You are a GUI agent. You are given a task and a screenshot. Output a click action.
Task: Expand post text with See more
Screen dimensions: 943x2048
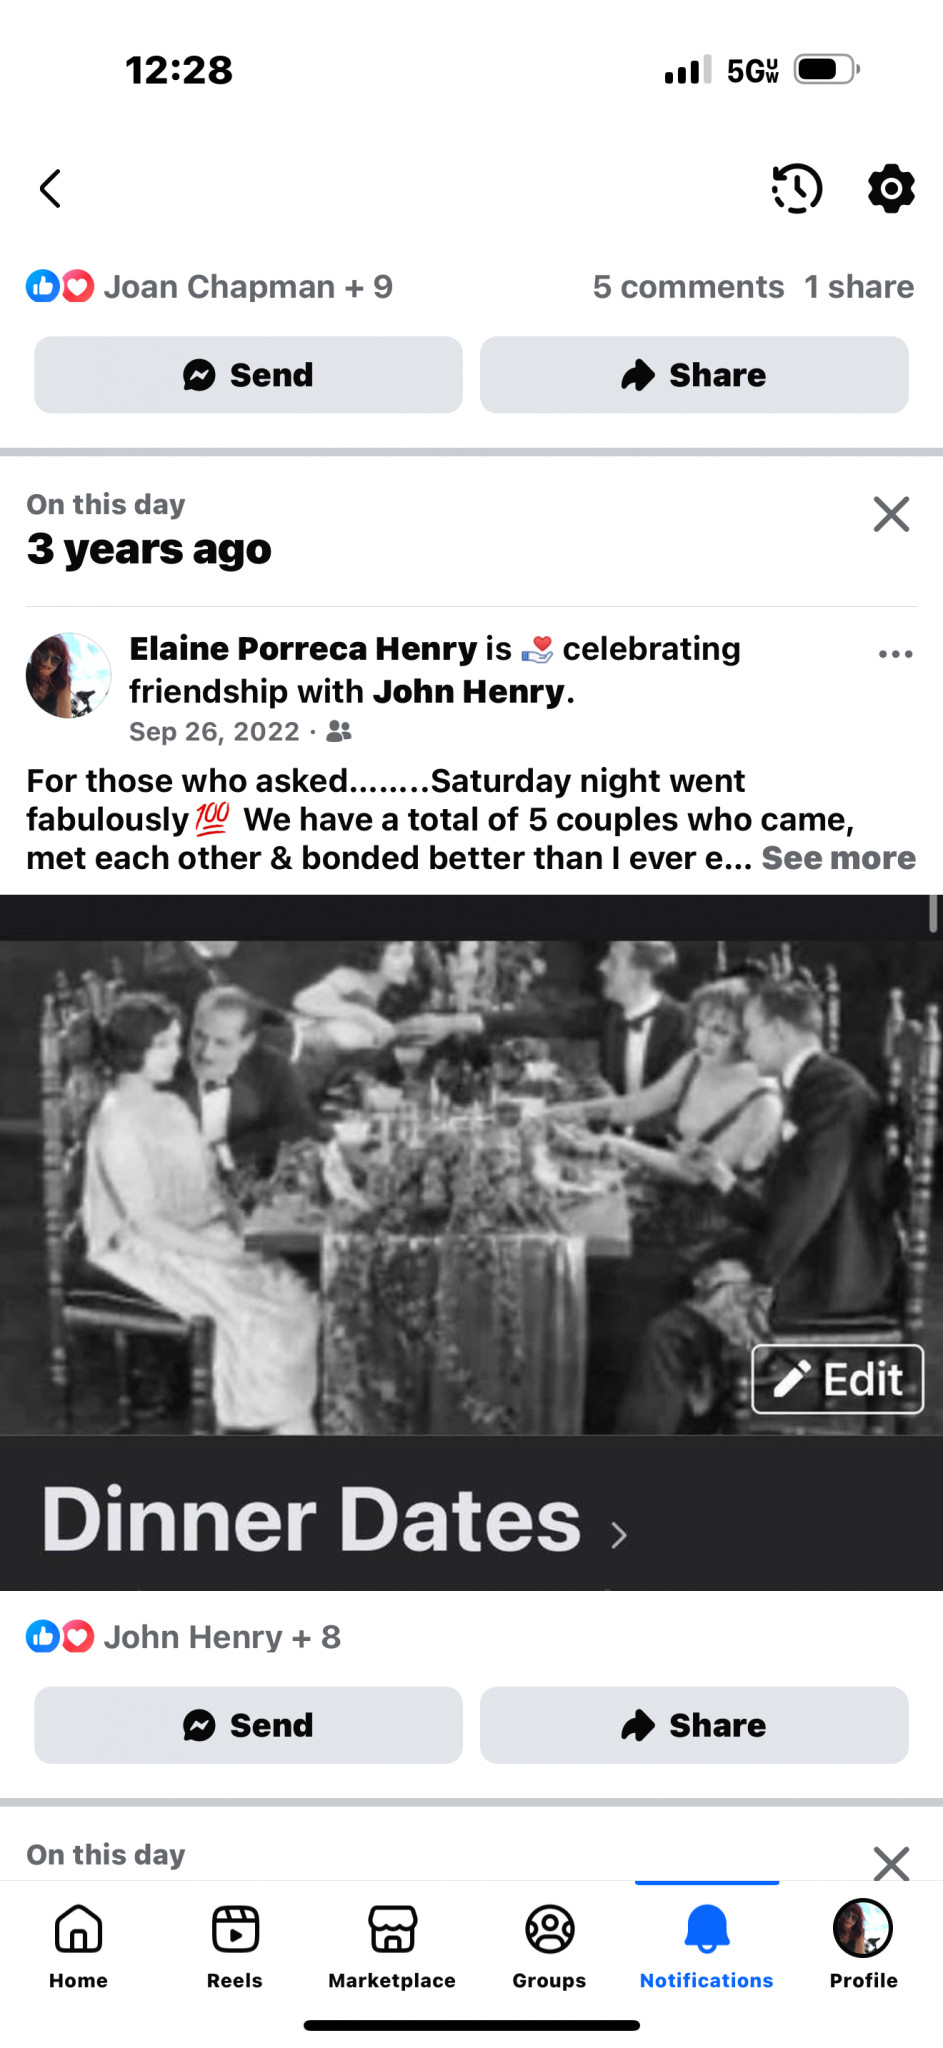click(x=838, y=858)
